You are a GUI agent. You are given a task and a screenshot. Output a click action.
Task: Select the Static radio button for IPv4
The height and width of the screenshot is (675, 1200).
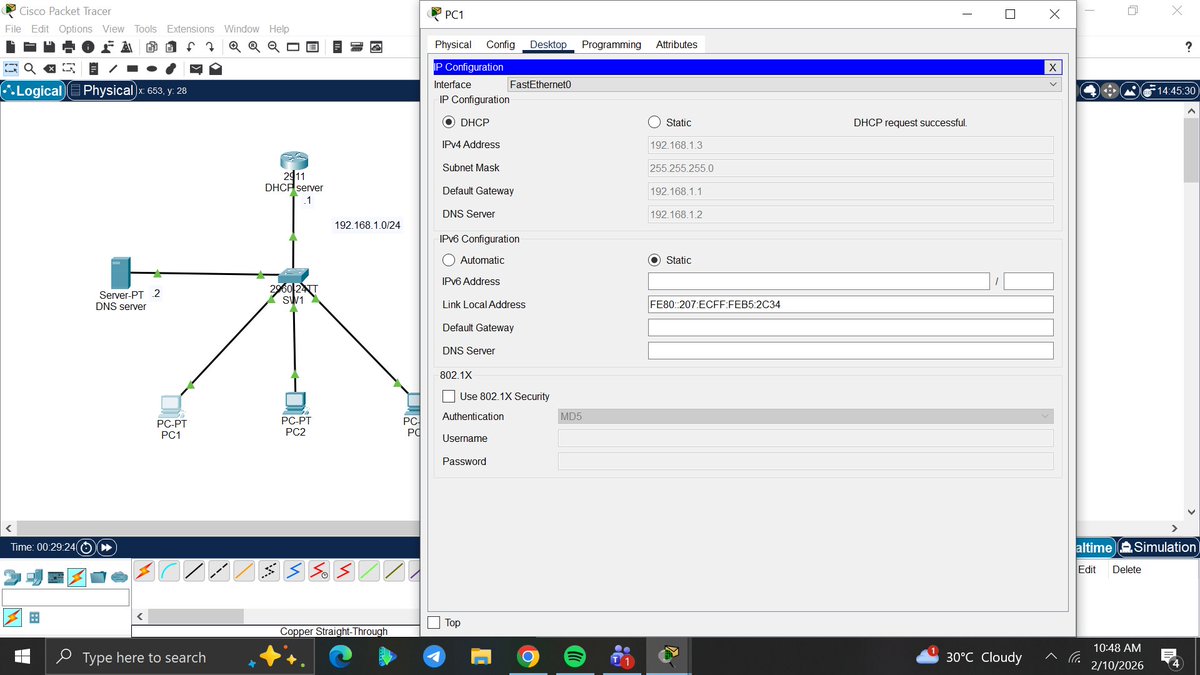[x=656, y=122]
